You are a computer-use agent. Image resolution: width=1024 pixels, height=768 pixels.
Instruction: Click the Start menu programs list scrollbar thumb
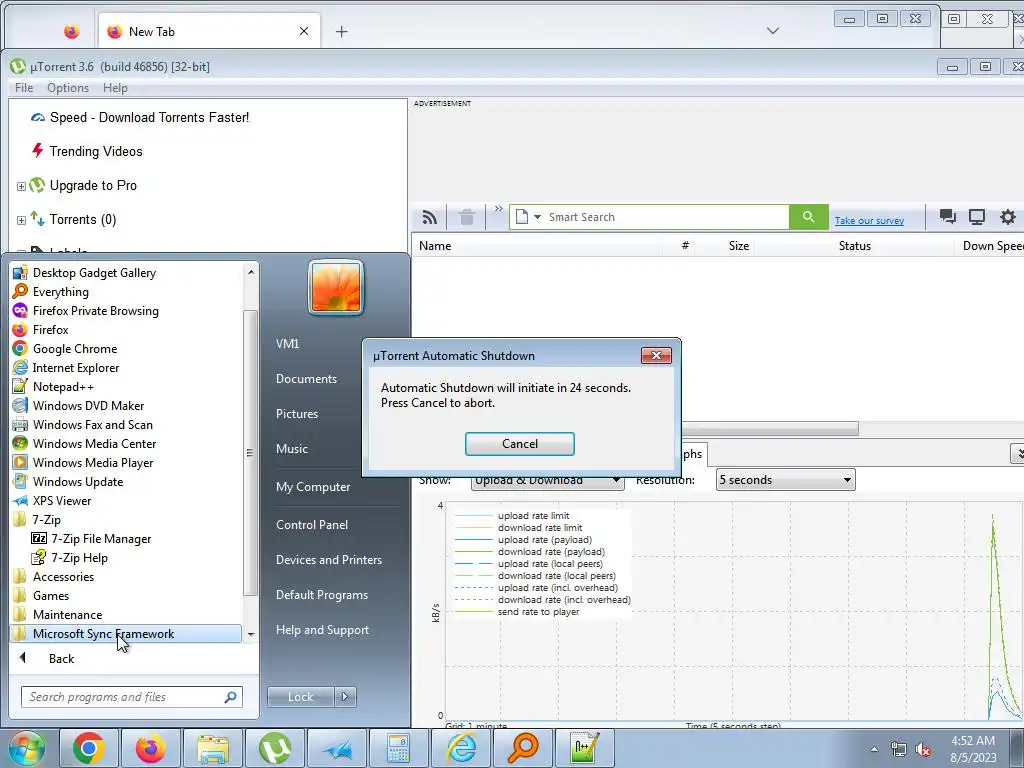(x=249, y=453)
